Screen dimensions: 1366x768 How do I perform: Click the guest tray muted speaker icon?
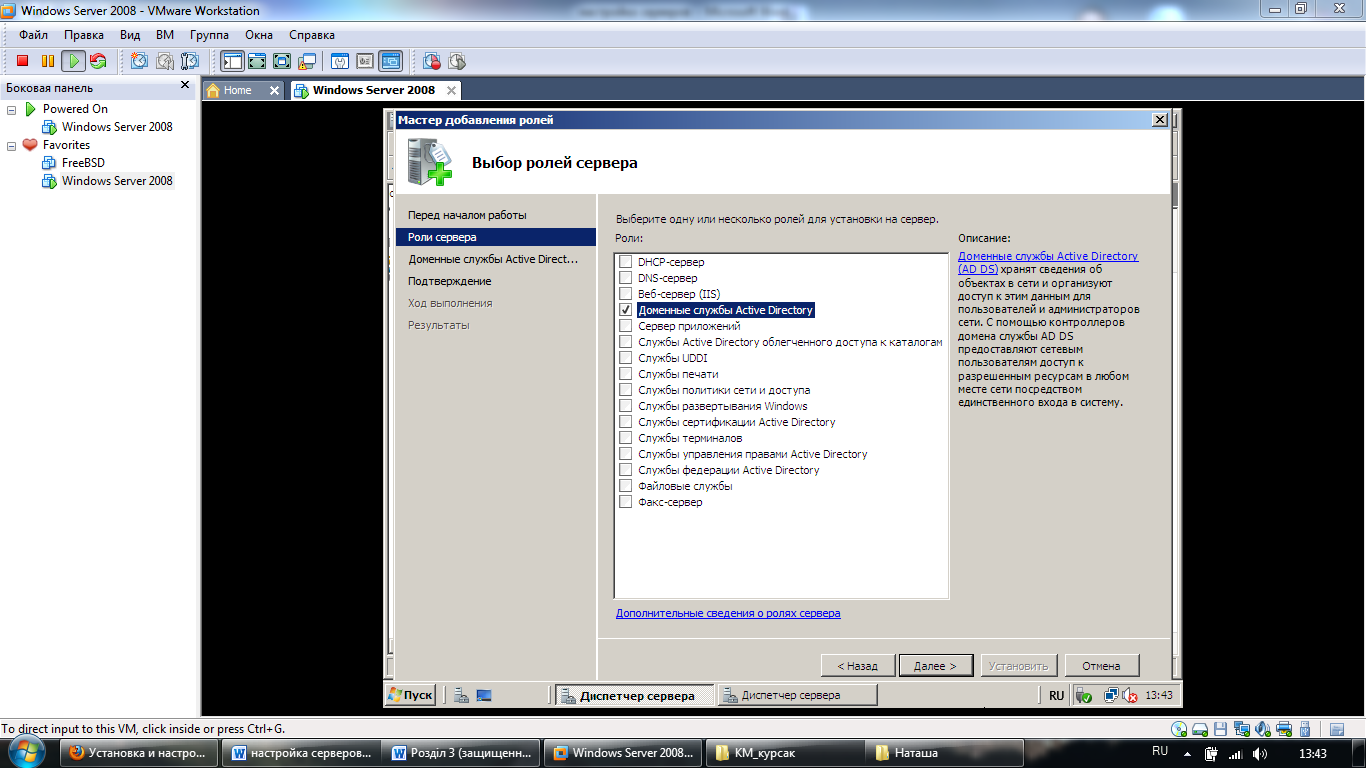[x=1130, y=695]
